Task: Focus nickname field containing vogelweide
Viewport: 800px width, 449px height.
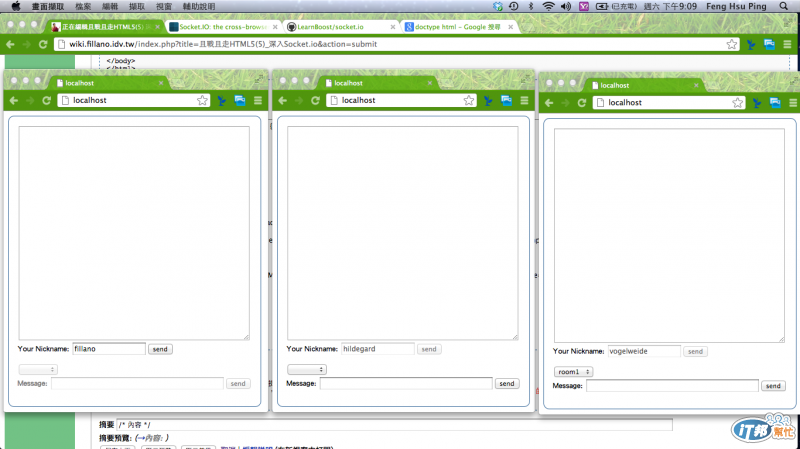Action: pyautogui.click(x=644, y=352)
